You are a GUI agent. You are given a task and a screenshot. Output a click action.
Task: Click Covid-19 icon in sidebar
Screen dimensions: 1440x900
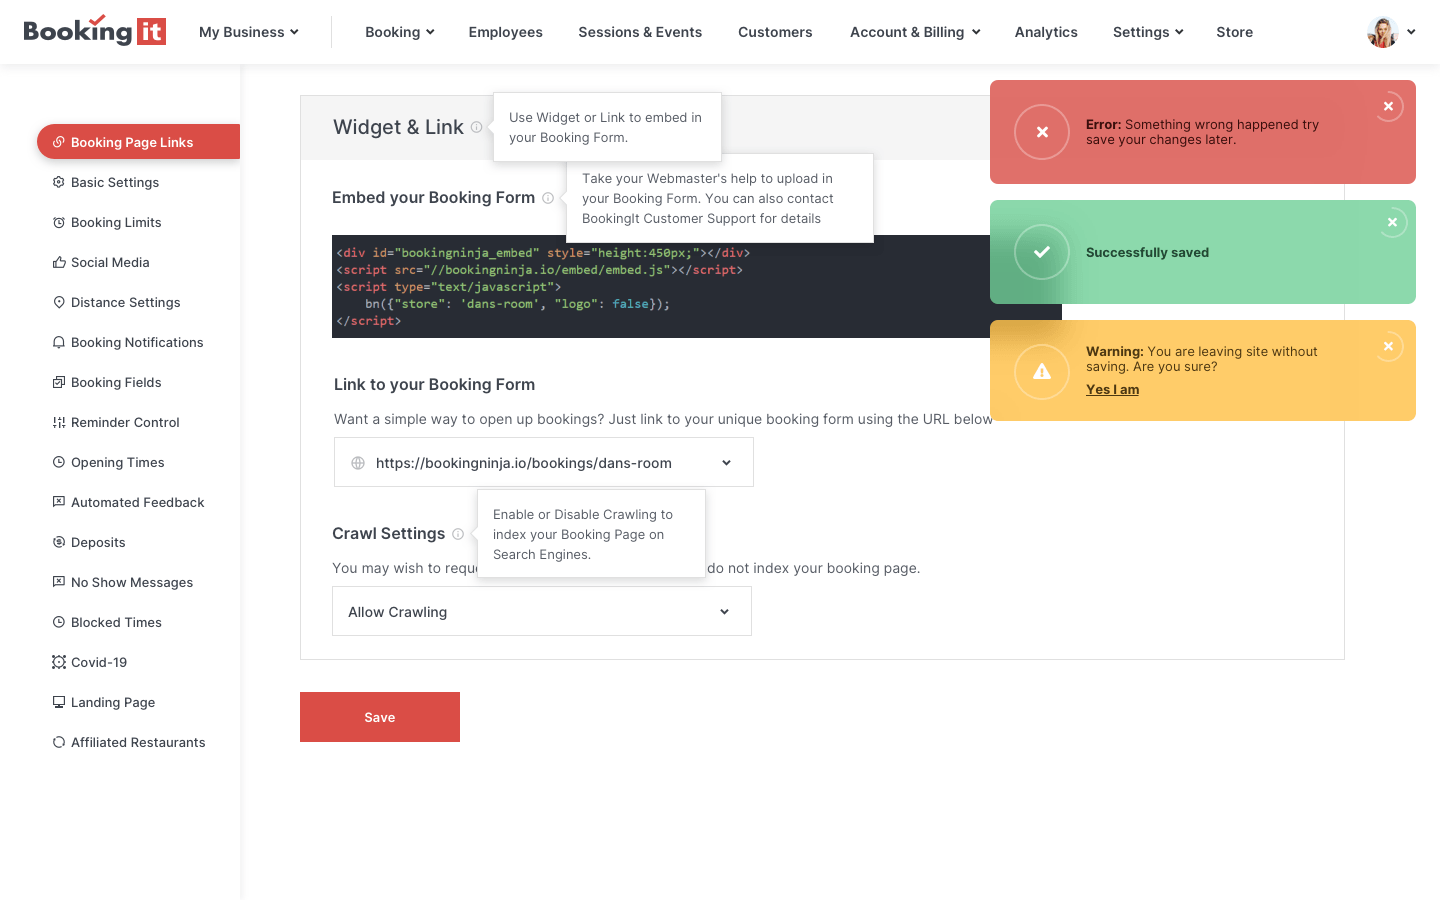(59, 662)
